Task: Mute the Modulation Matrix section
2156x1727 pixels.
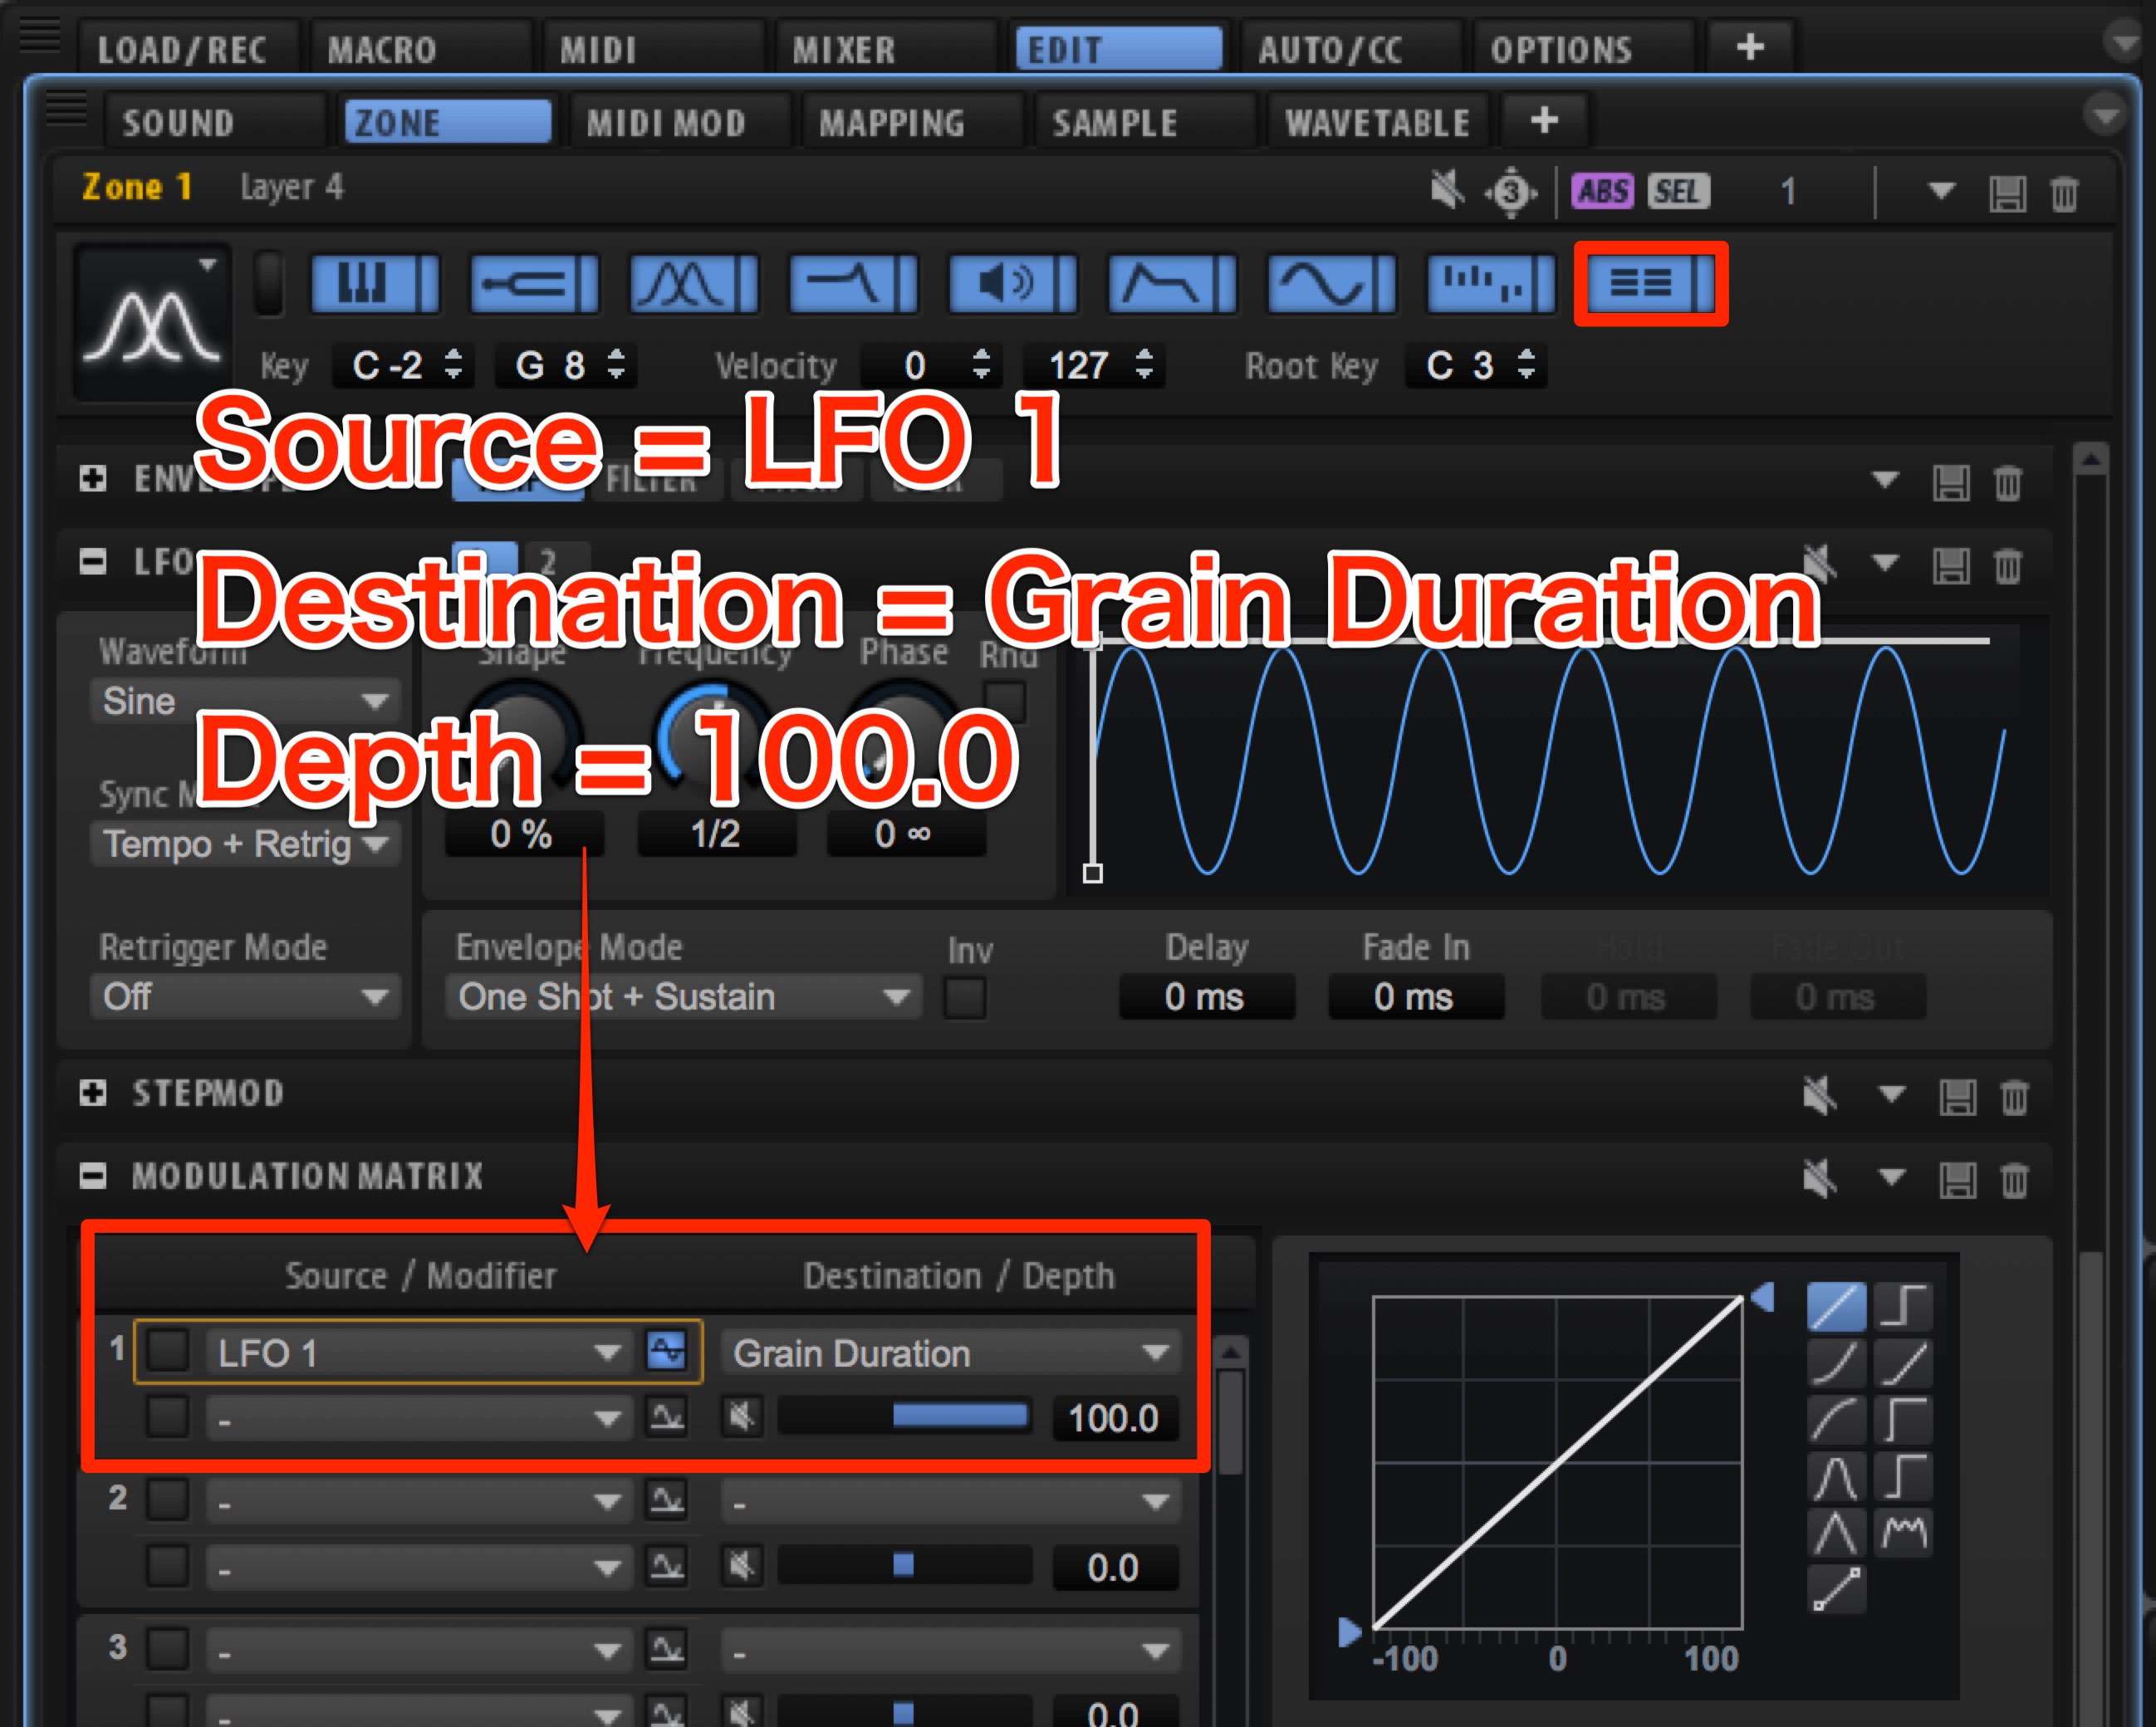Action: pyautogui.click(x=1819, y=1177)
